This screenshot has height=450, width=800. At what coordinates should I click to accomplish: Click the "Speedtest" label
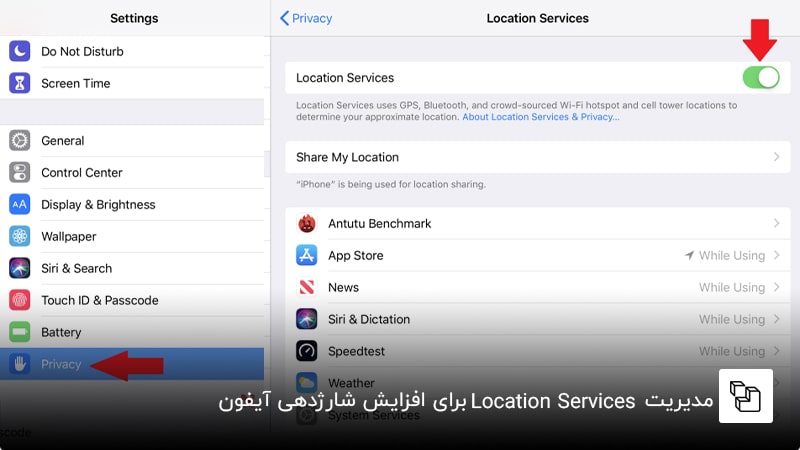(x=356, y=351)
